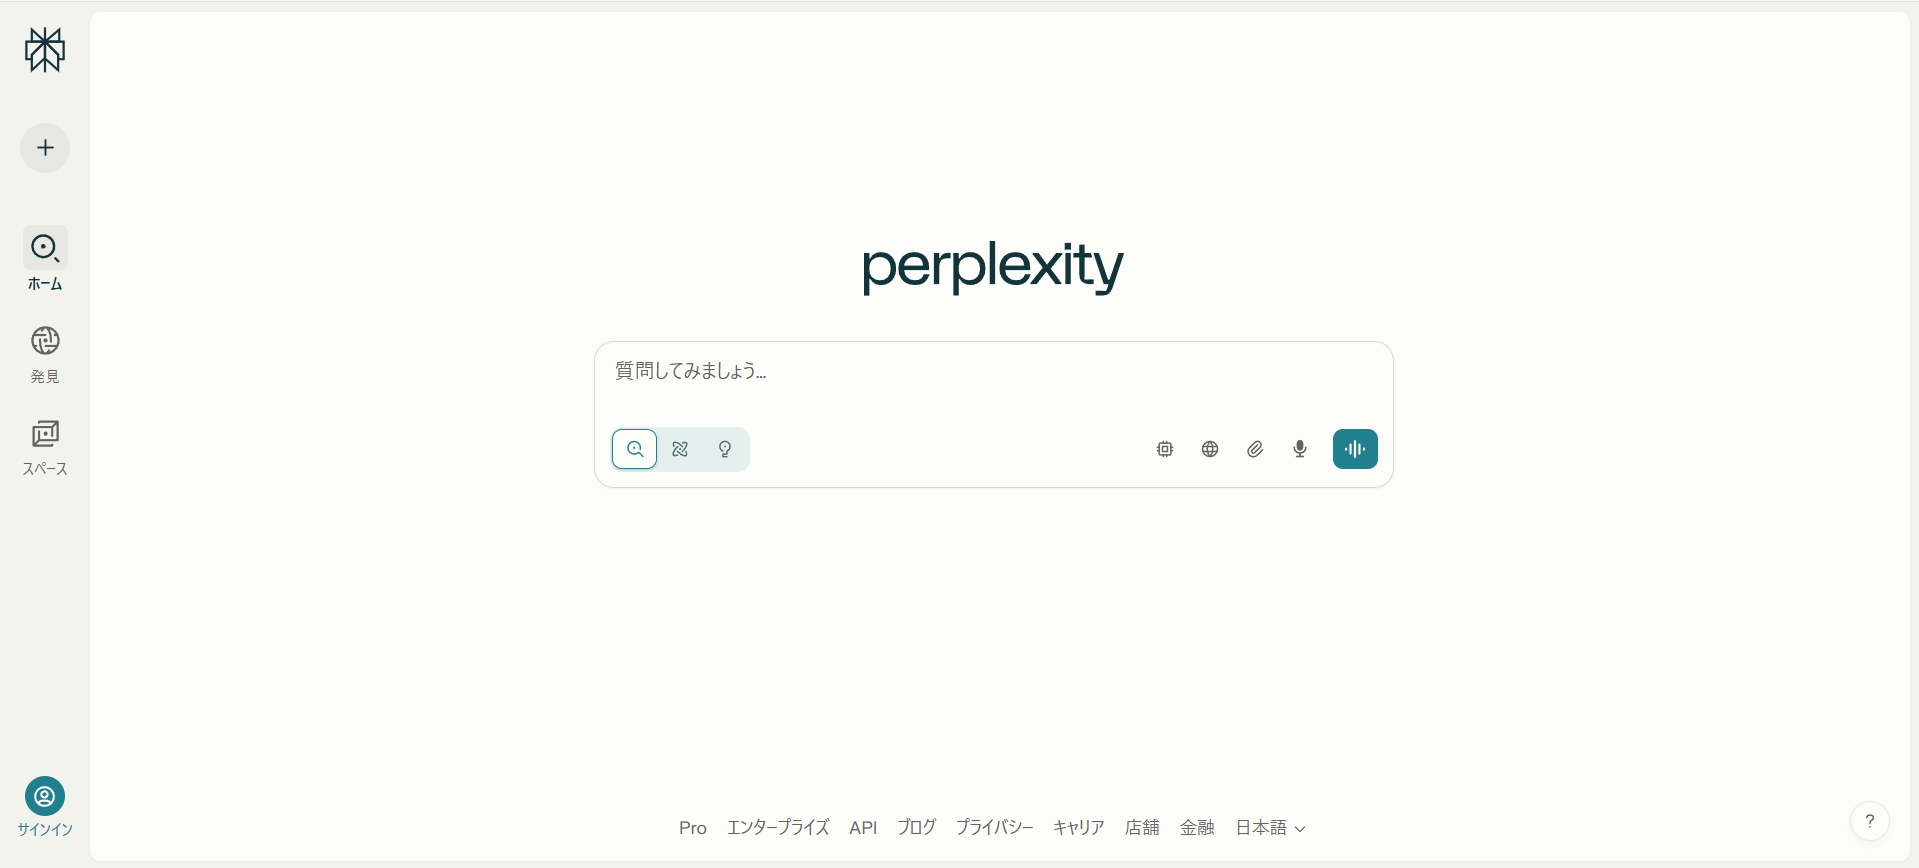This screenshot has height=868, width=1919.
Task: Open the リサーチ mode icon beside search
Action: point(680,449)
